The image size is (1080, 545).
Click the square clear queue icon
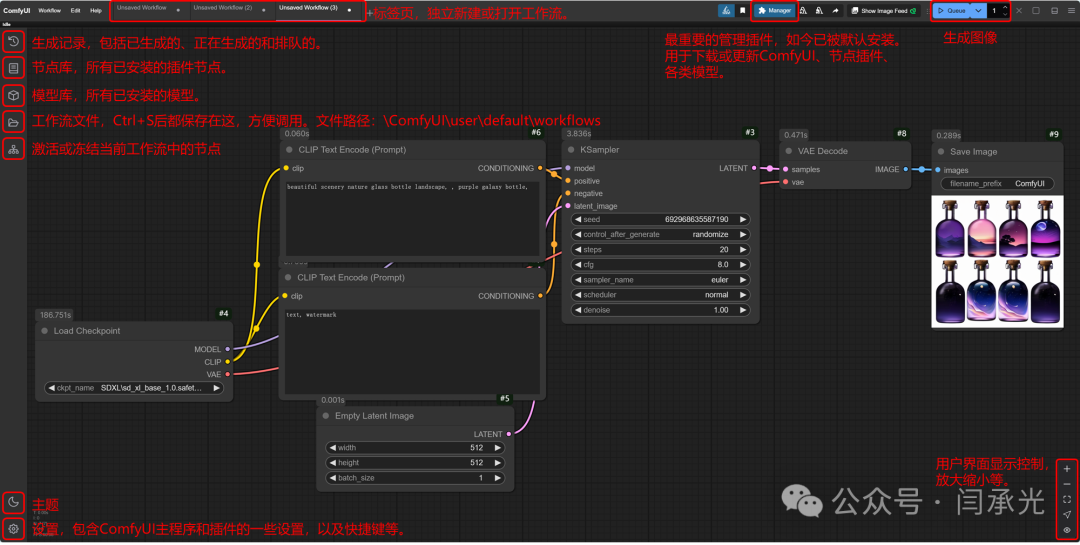point(1035,10)
